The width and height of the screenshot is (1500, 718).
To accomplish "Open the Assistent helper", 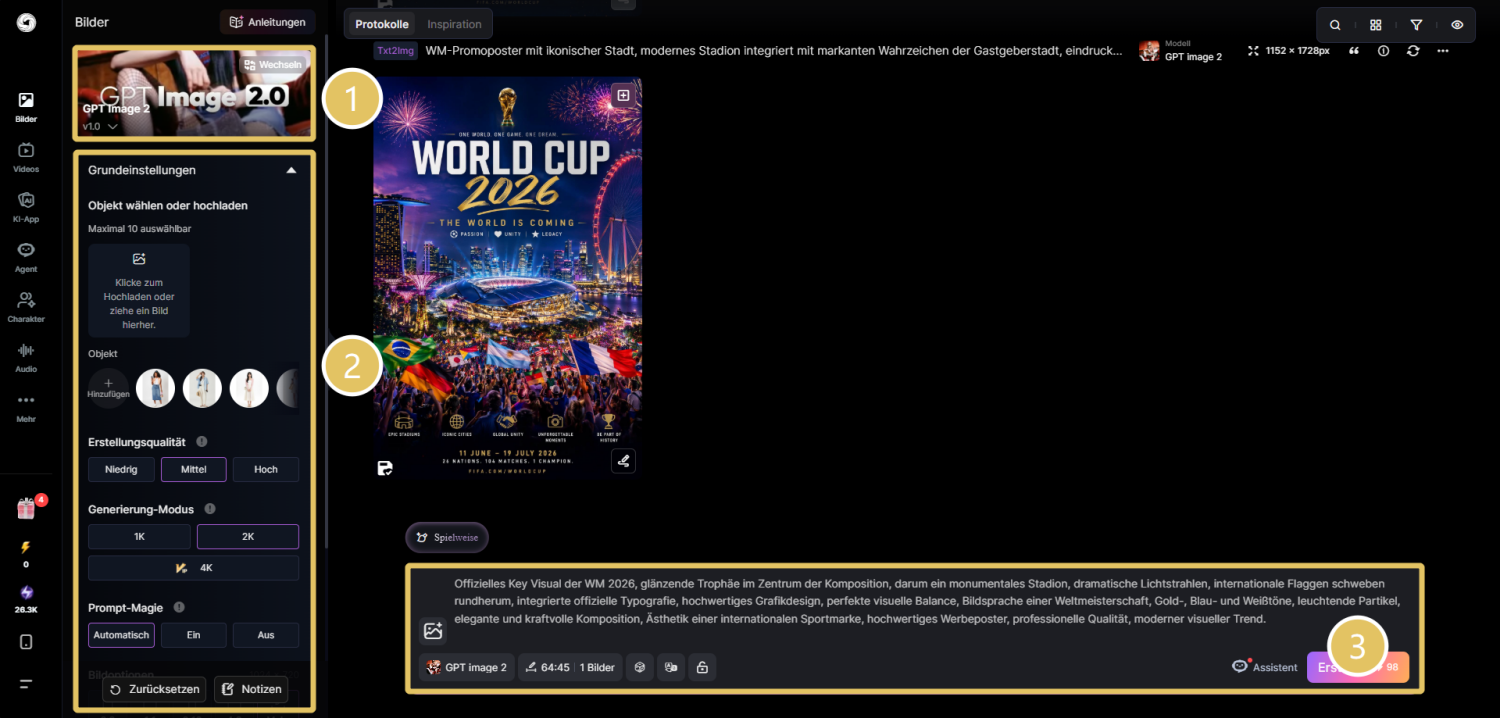I will coord(1264,667).
